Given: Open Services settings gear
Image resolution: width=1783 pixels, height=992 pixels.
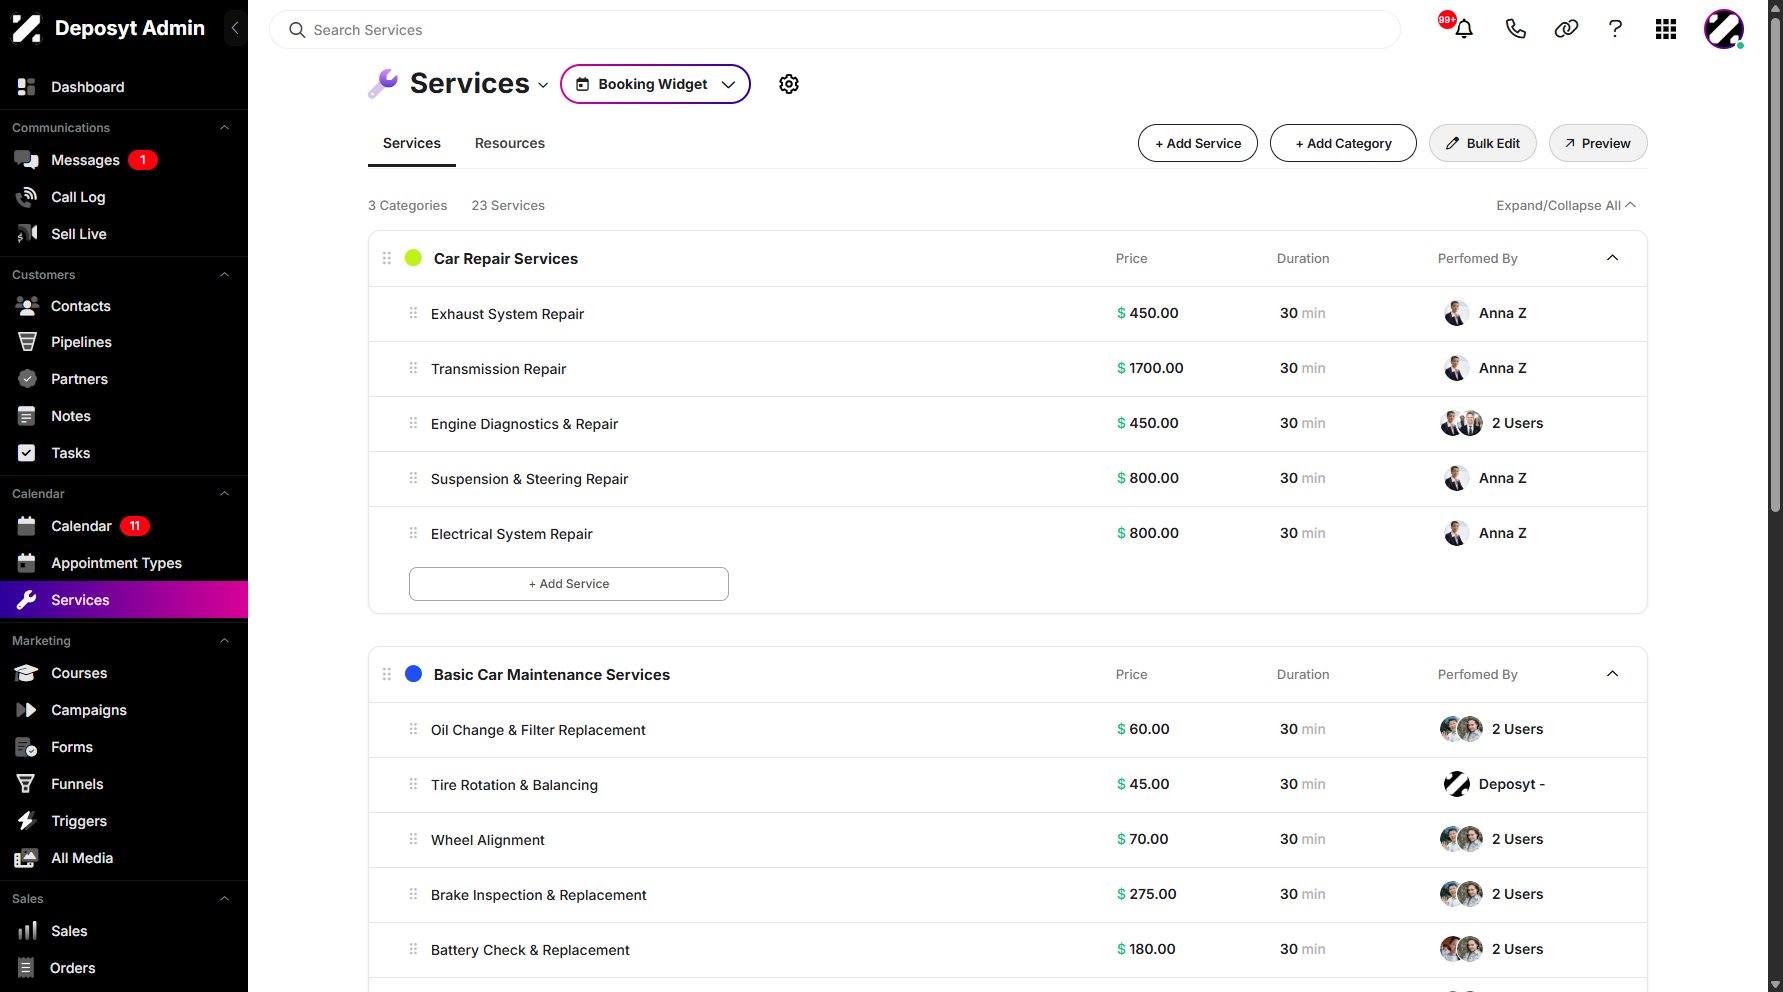Looking at the screenshot, I should [789, 84].
